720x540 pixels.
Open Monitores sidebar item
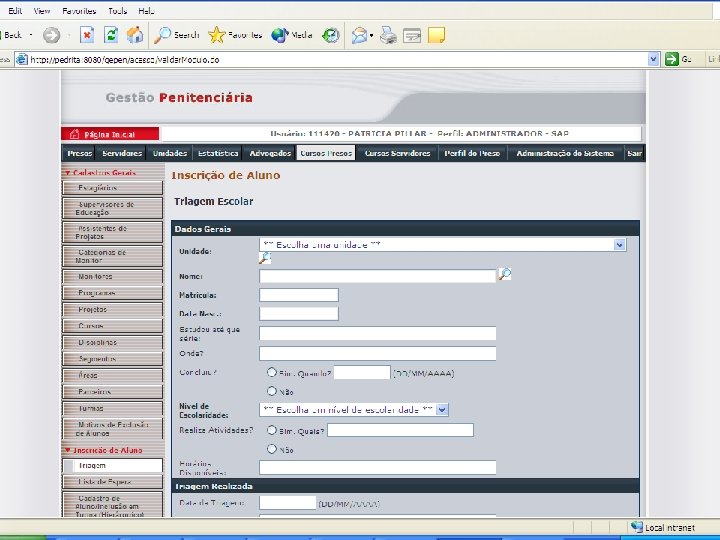click(112, 276)
